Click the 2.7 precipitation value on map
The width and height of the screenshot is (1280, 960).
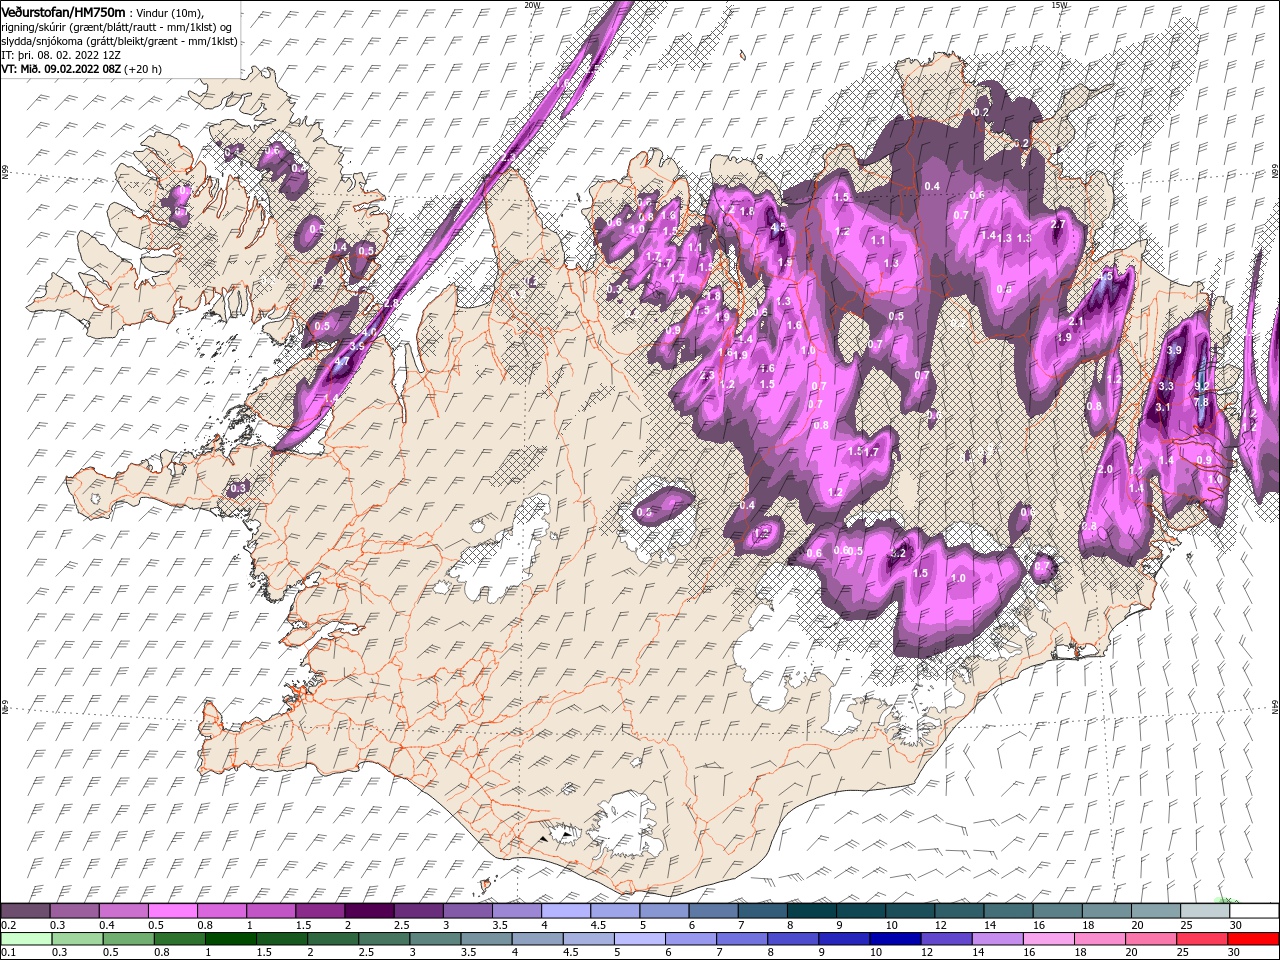(x=1058, y=224)
